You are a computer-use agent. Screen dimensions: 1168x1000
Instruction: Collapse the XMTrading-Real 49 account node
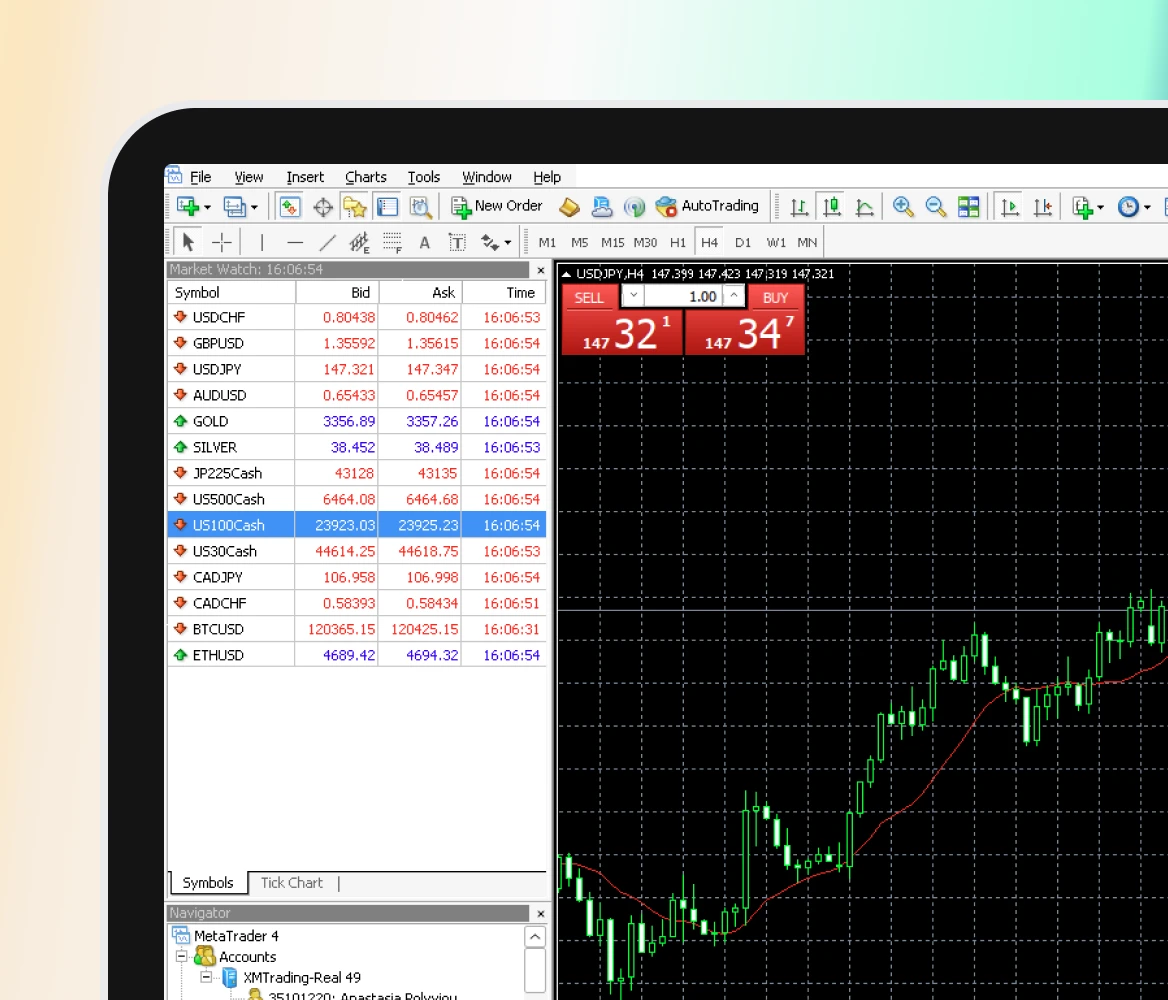205,977
